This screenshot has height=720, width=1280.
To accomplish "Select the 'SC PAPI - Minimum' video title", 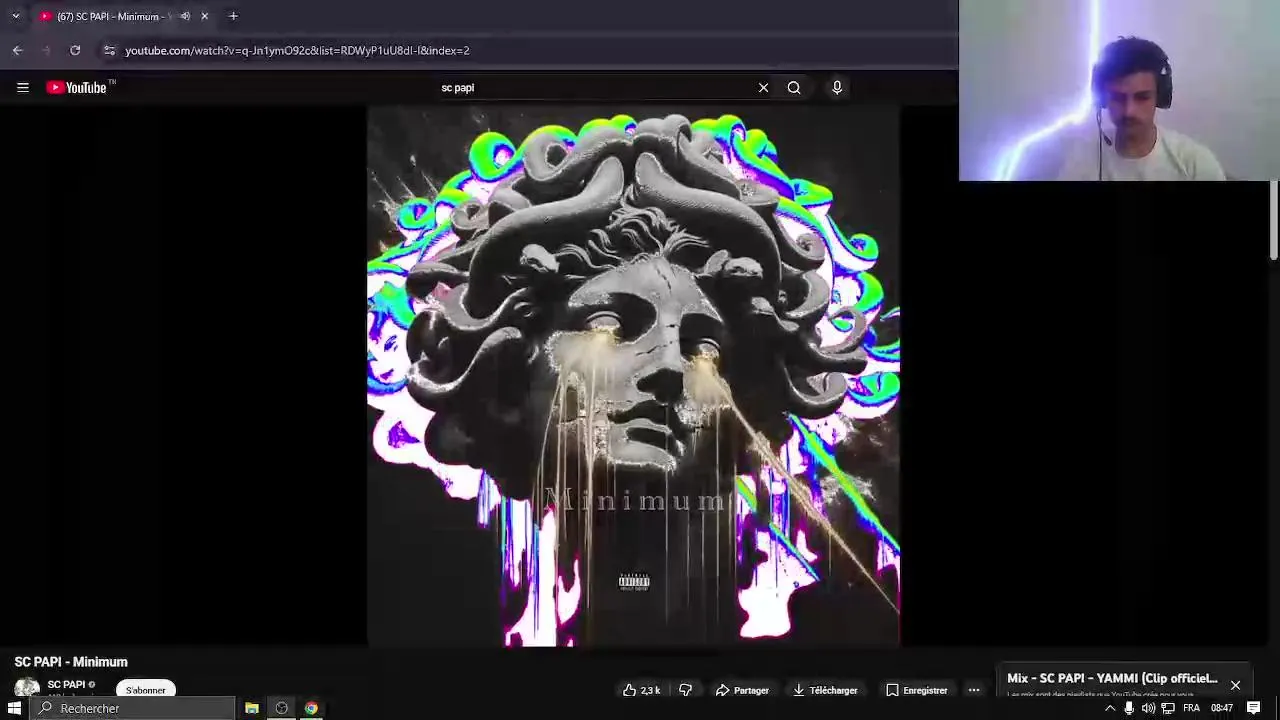I will [x=71, y=662].
